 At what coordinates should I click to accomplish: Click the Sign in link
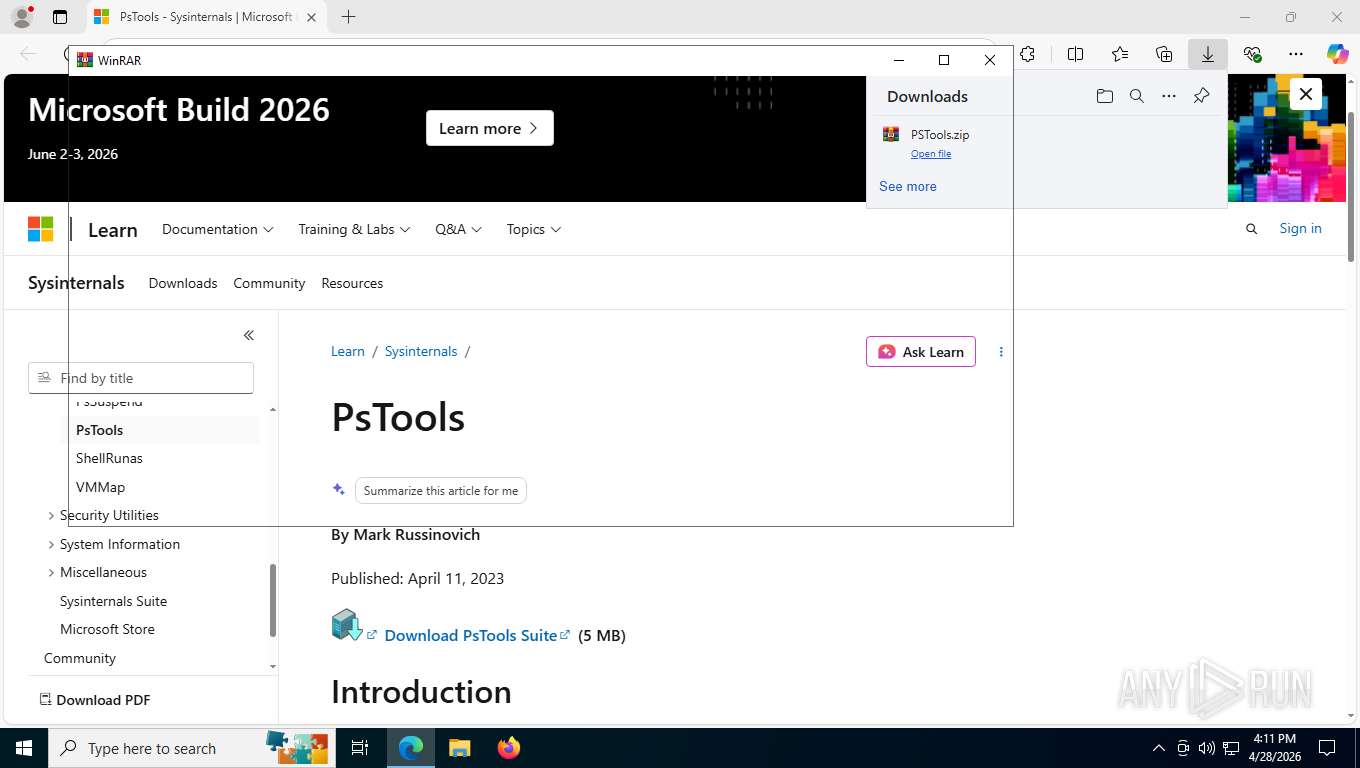pos(1300,229)
